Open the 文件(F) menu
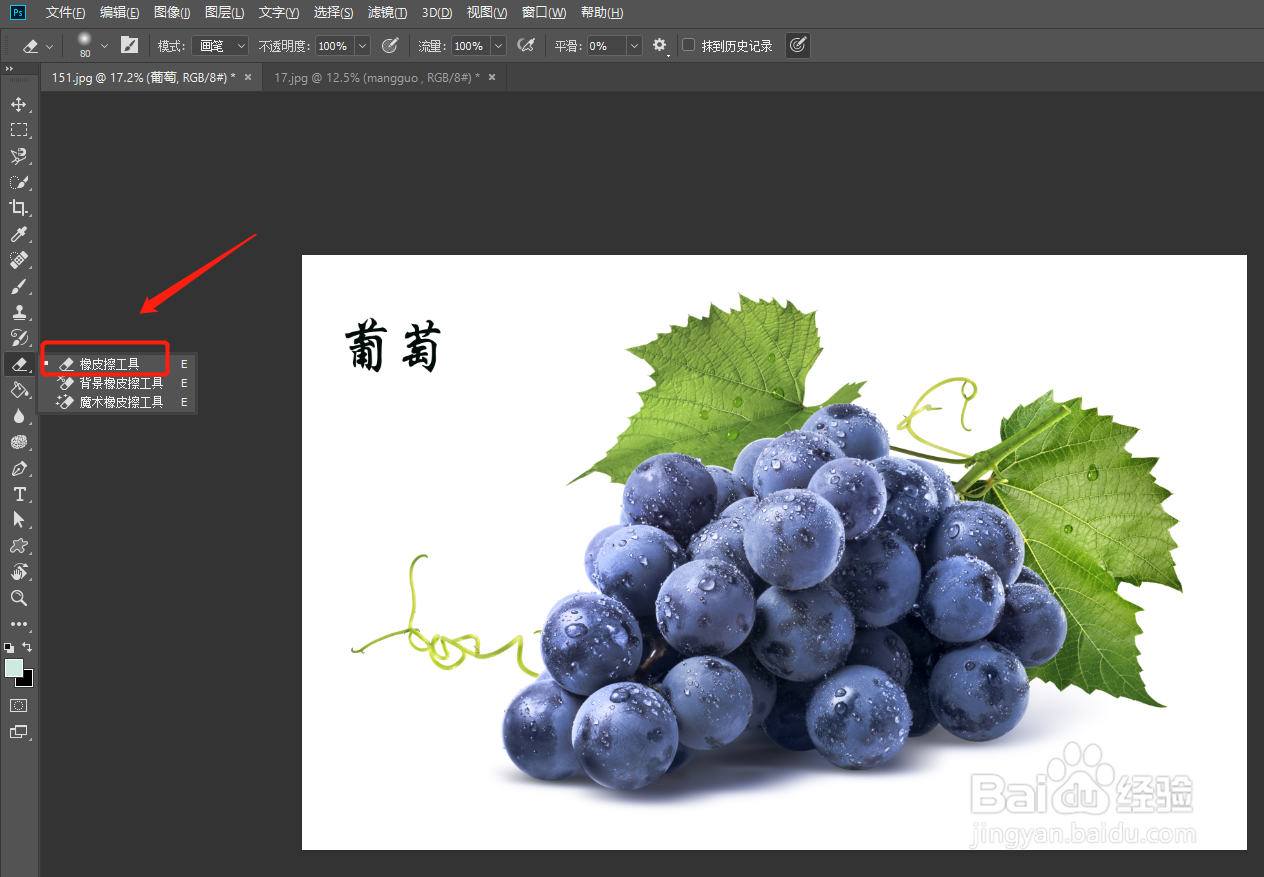 [x=65, y=13]
